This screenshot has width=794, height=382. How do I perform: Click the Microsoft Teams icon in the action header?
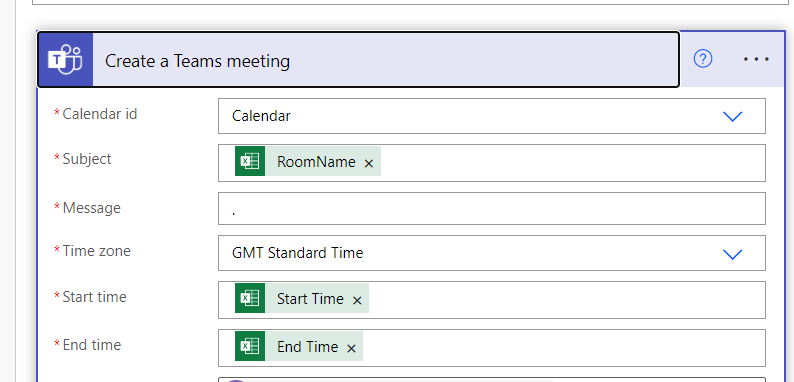65,60
